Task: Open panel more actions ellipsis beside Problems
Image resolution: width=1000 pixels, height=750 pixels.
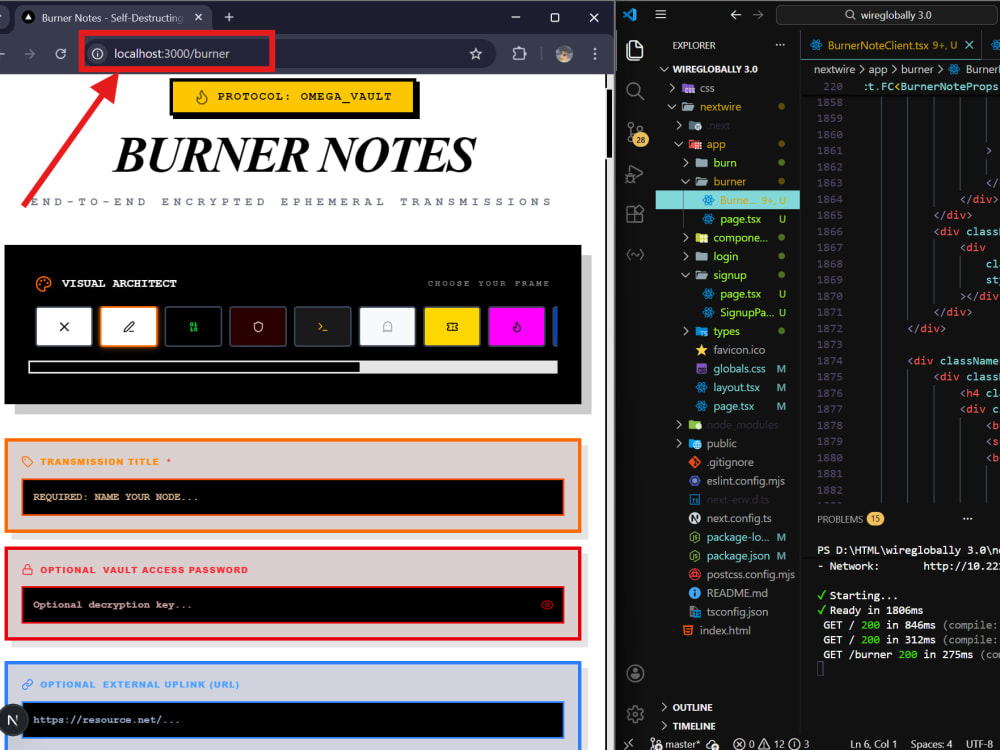Action: [x=967, y=518]
